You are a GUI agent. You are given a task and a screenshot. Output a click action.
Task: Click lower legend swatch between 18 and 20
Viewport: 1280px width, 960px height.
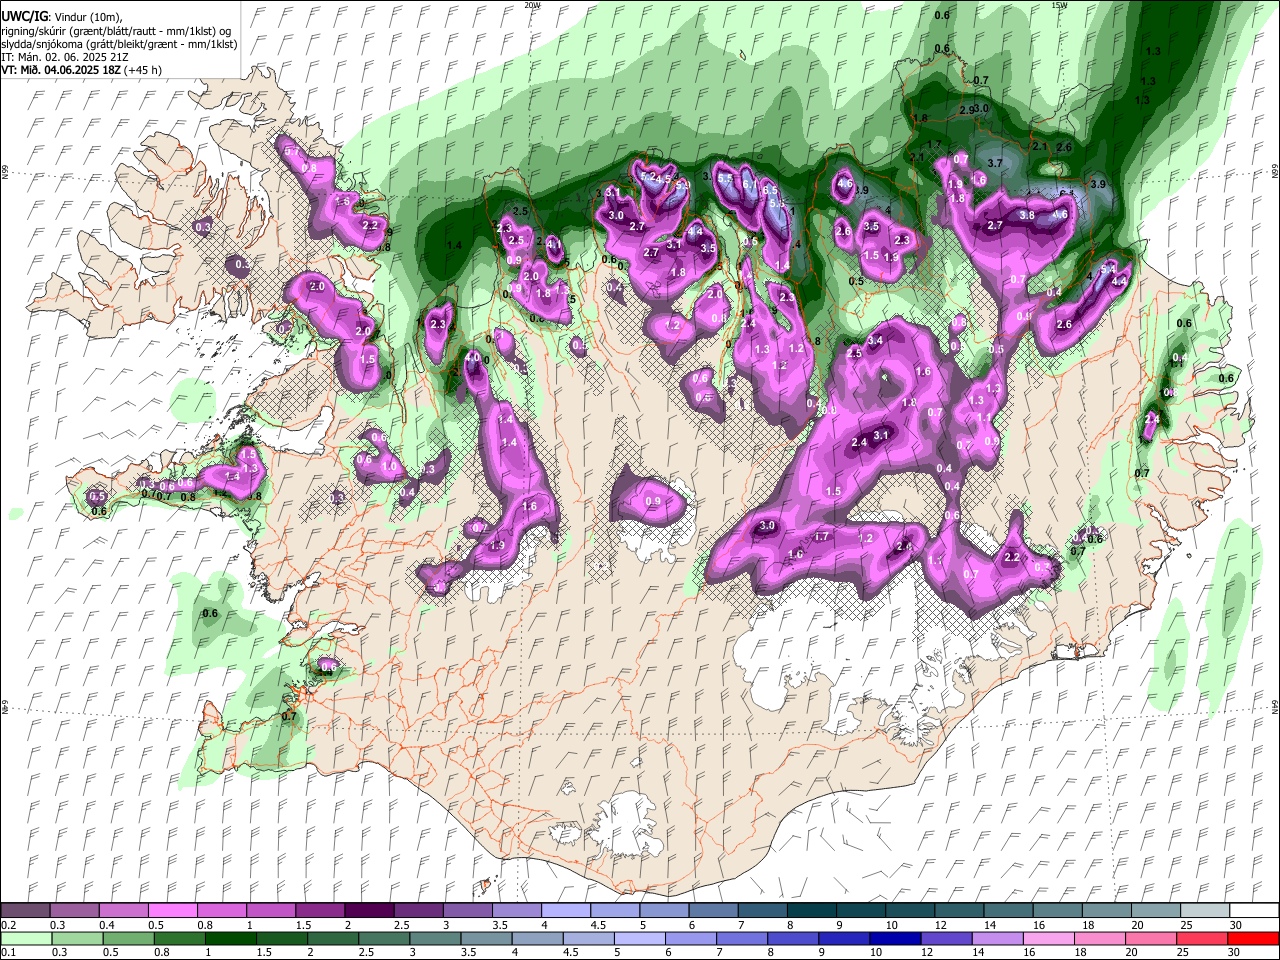point(1100,938)
